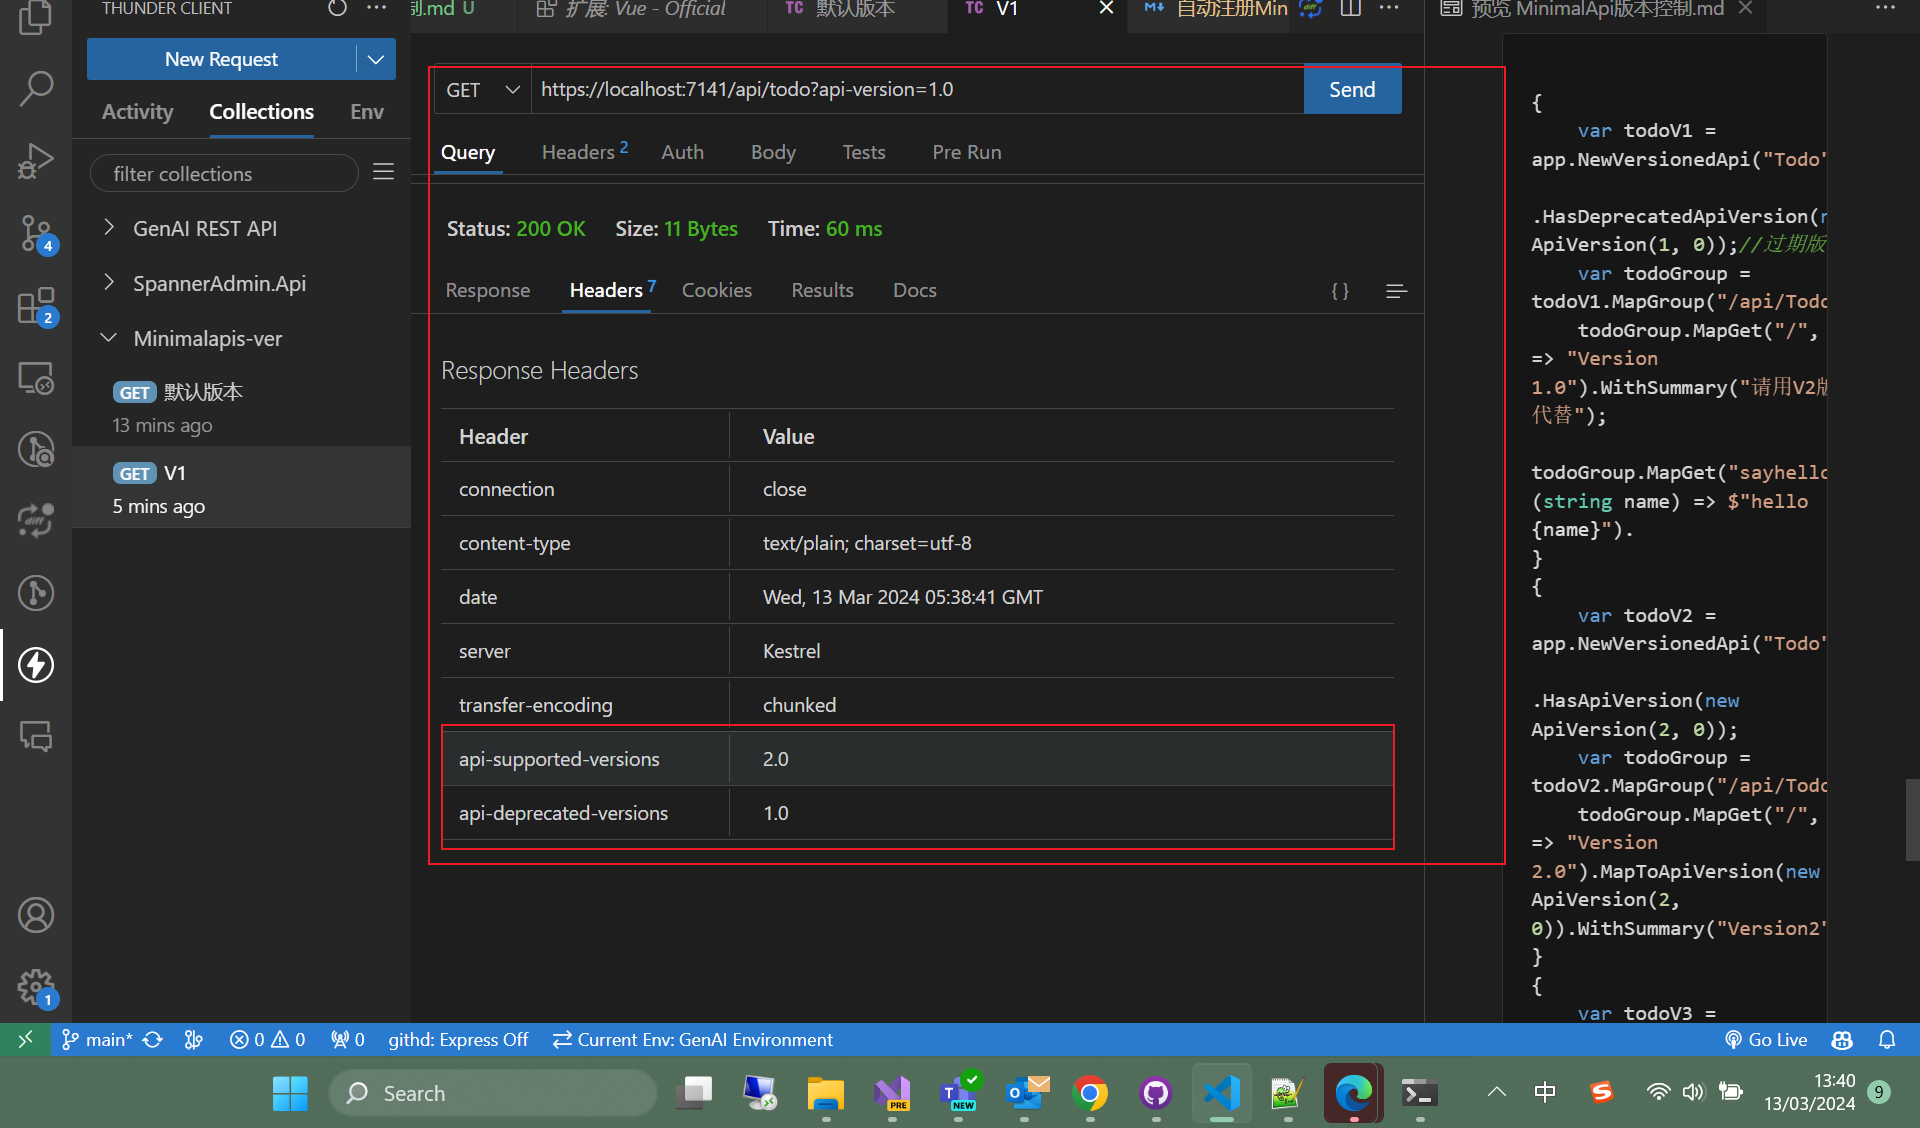Screen dimensions: 1920x1128
Task: Click the taskbar Search box
Action: (x=492, y=1093)
